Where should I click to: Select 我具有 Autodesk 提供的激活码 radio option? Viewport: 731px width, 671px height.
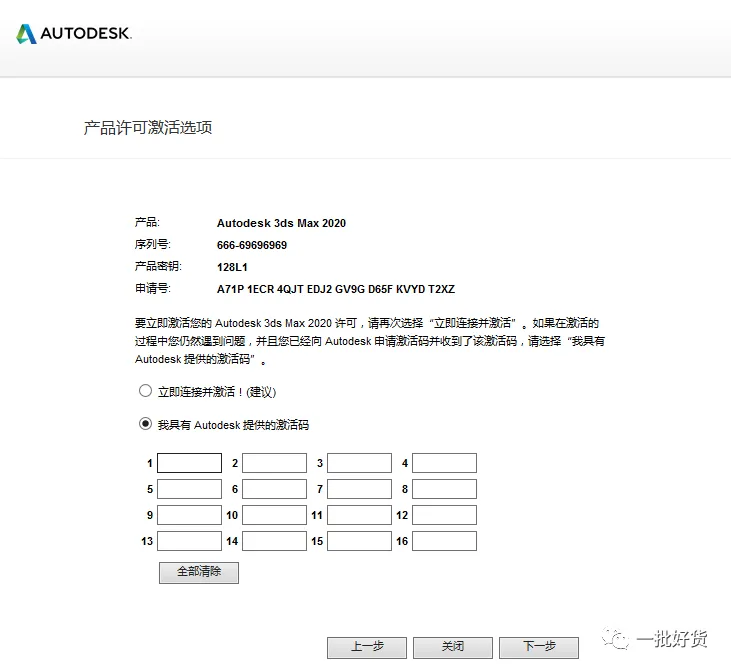click(x=145, y=424)
